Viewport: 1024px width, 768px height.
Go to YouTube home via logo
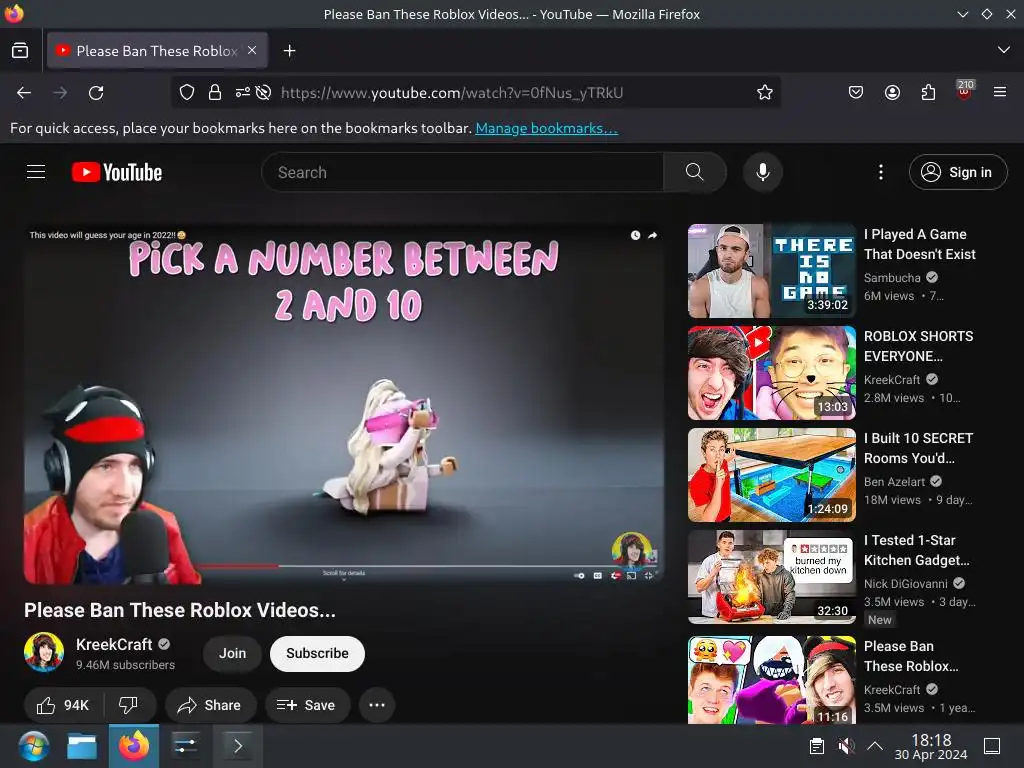click(x=117, y=172)
